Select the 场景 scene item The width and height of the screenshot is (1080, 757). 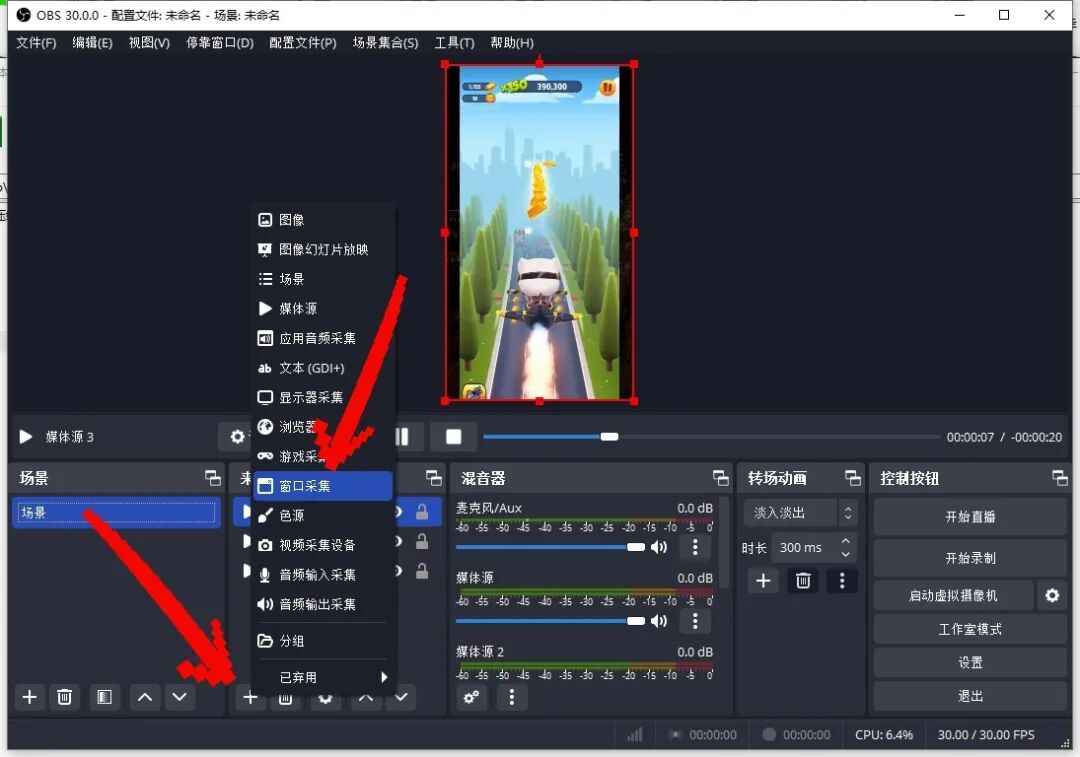coord(116,512)
